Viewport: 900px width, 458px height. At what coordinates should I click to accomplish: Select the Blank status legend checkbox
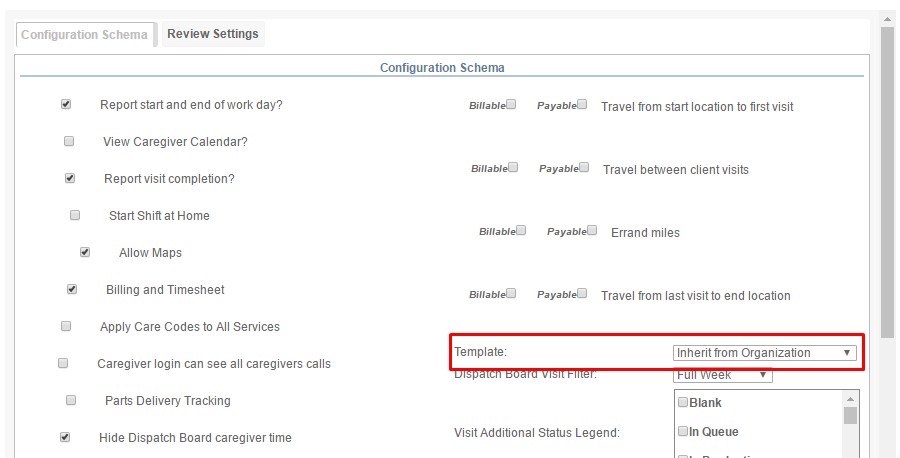coord(683,402)
